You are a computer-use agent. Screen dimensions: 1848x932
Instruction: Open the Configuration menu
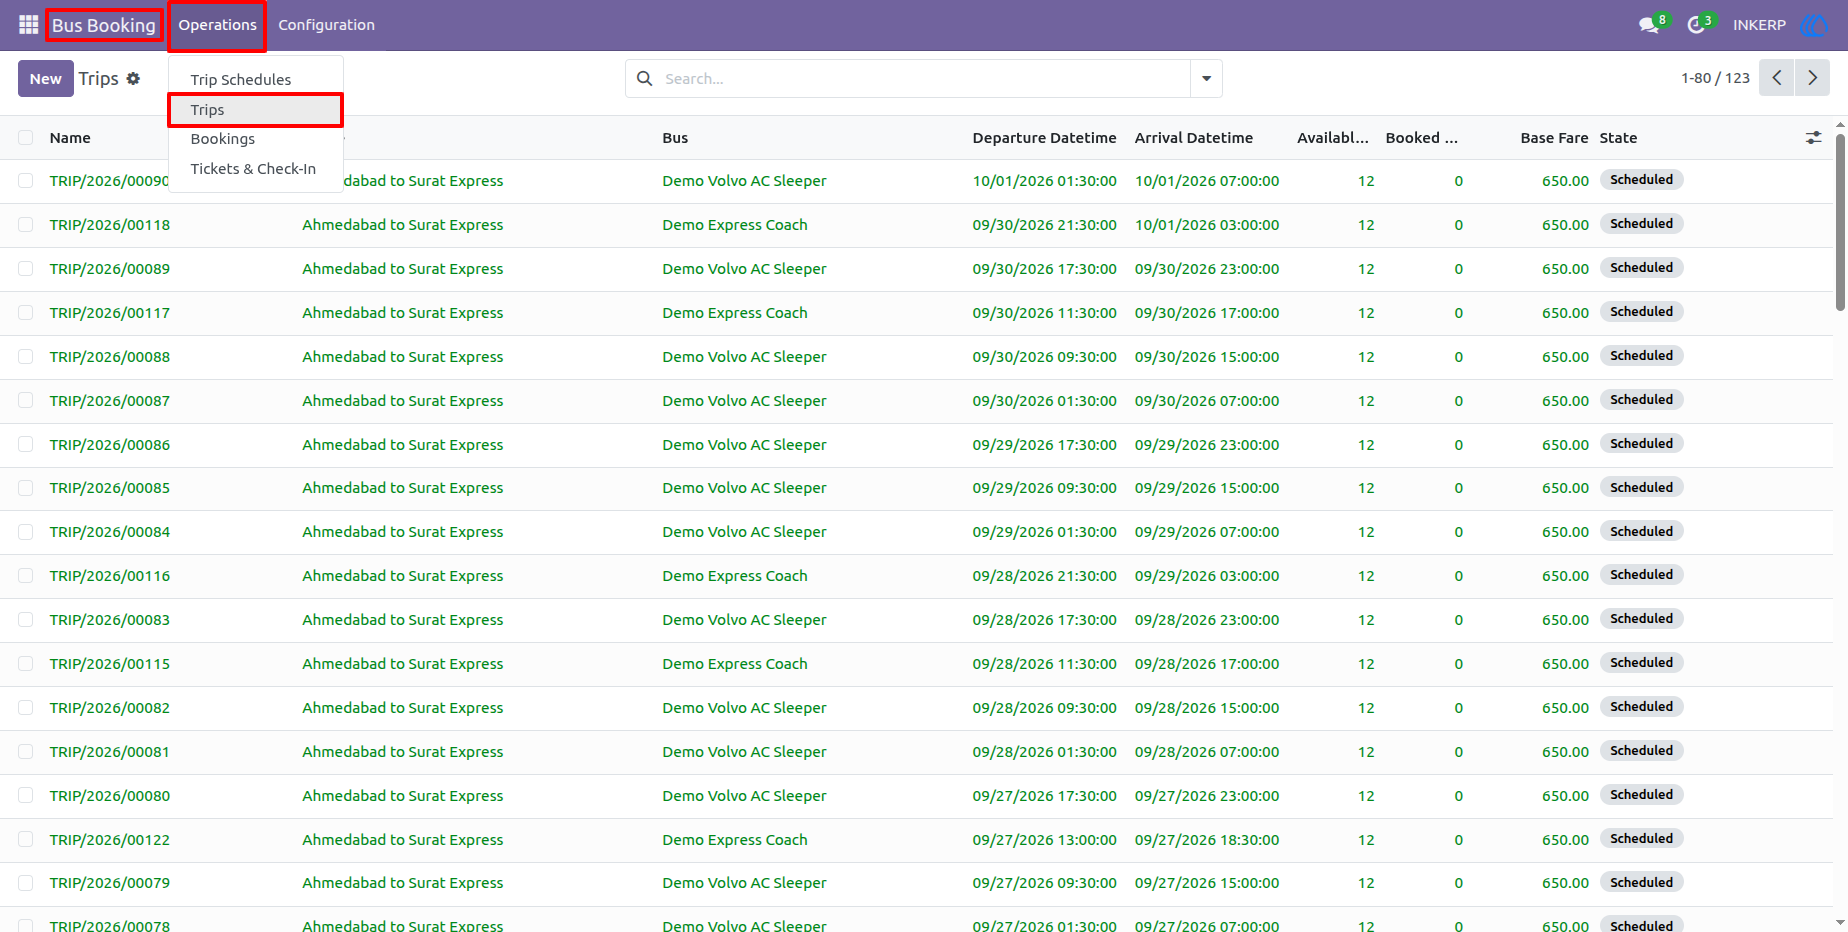326,25
